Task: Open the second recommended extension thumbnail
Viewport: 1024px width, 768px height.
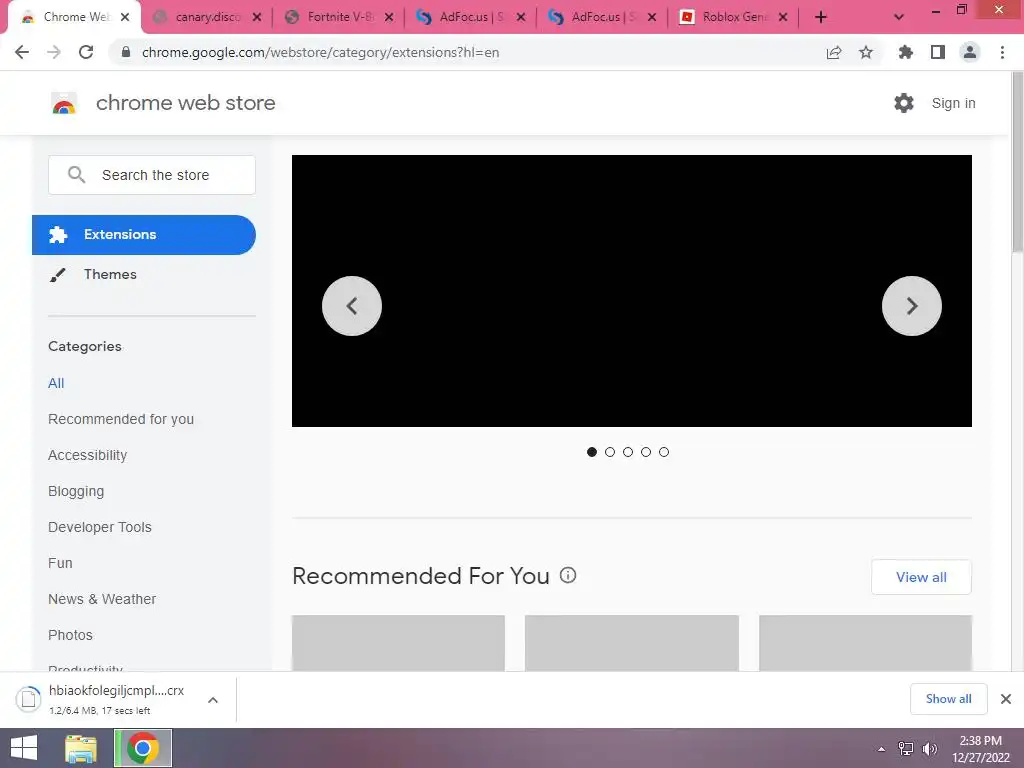Action: pyautogui.click(x=632, y=643)
